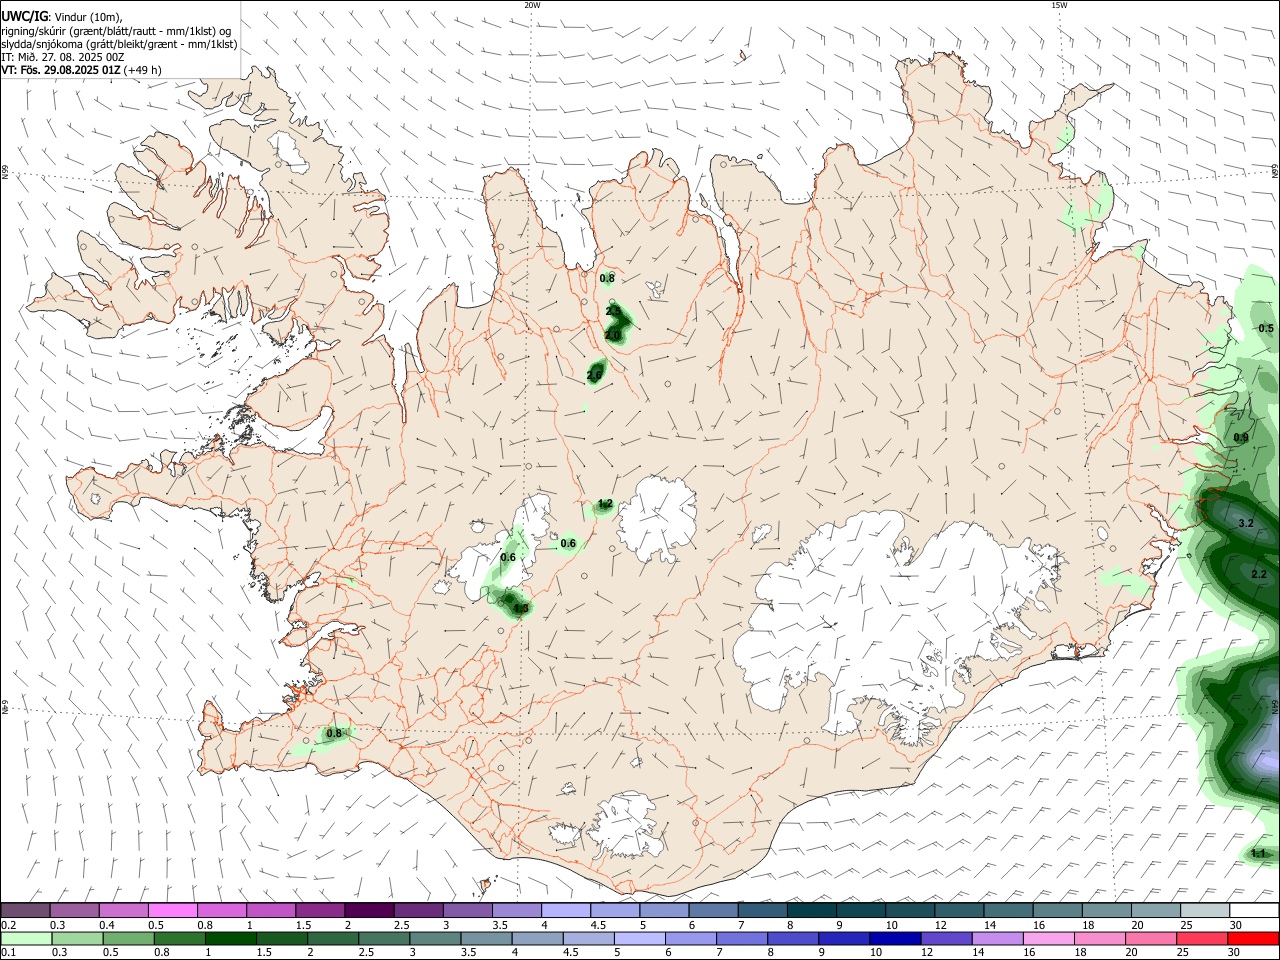The height and width of the screenshot is (960, 1280).
Task: Click the dark green rain cell labeled 2.6
Action: click(597, 372)
